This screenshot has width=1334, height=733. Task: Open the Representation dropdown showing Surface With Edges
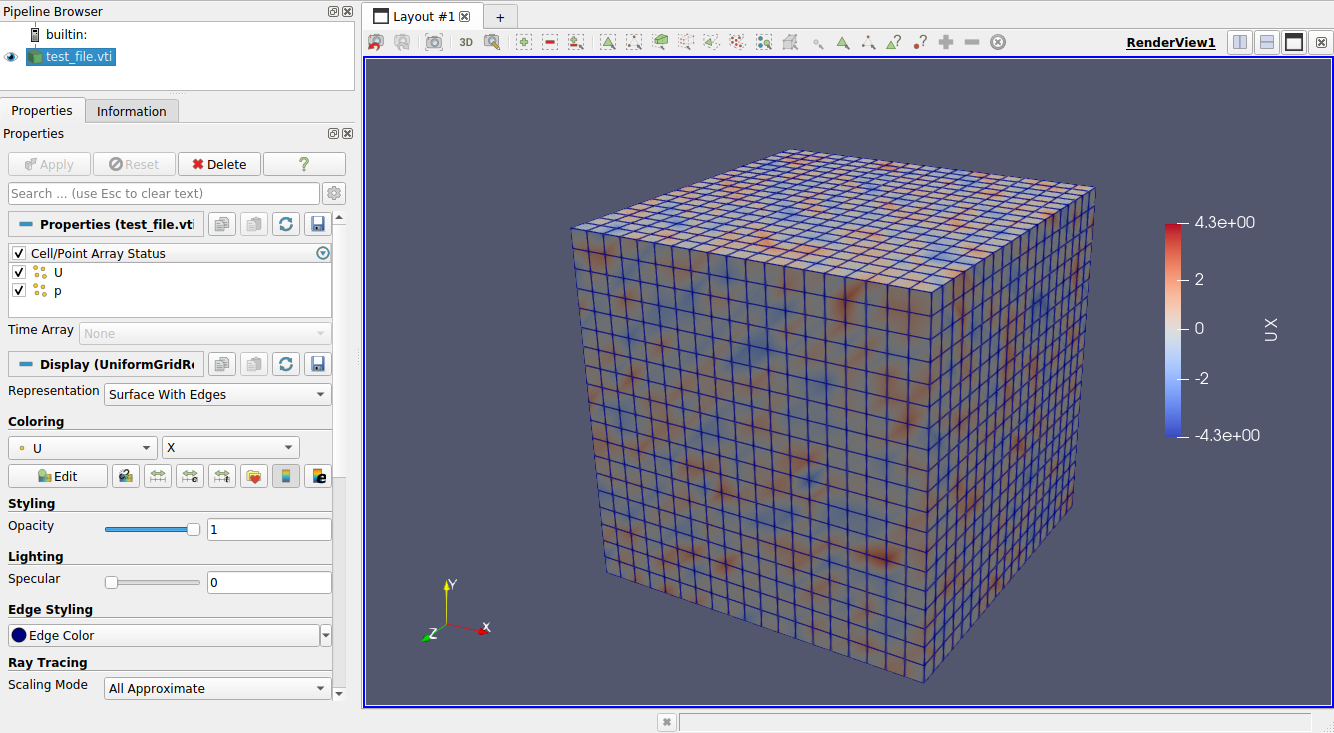(217, 394)
